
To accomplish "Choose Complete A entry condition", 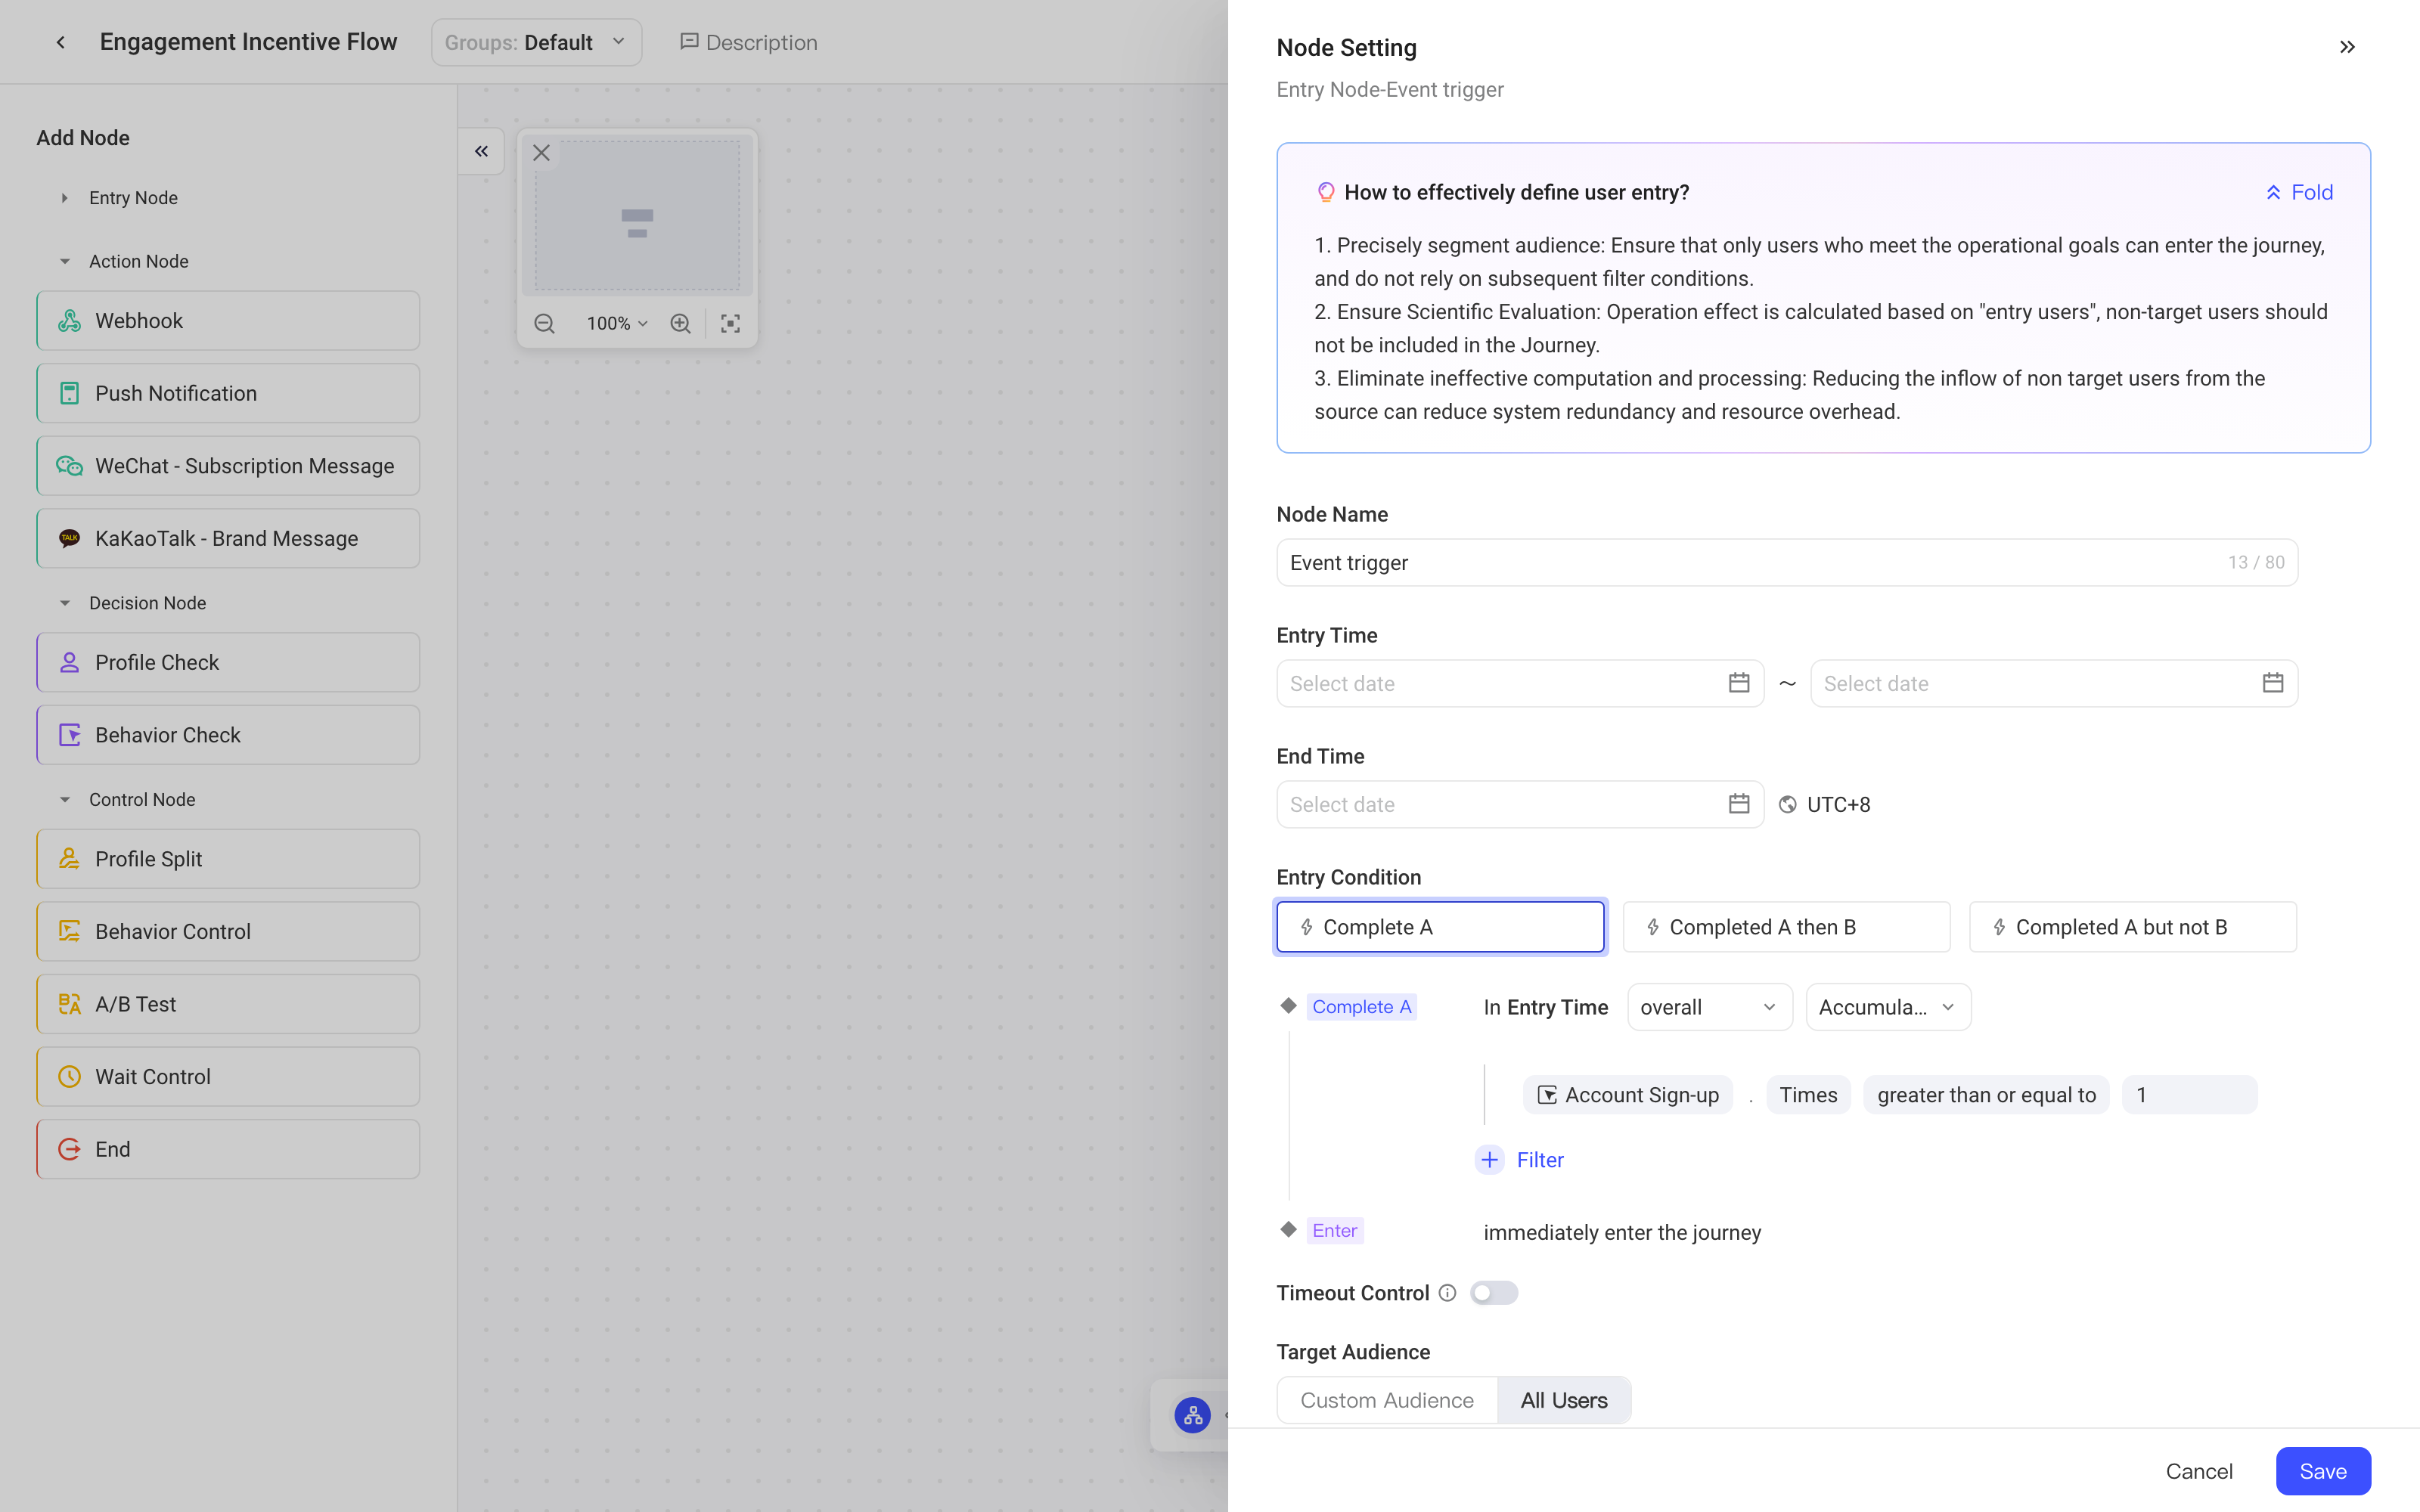I will [1440, 927].
